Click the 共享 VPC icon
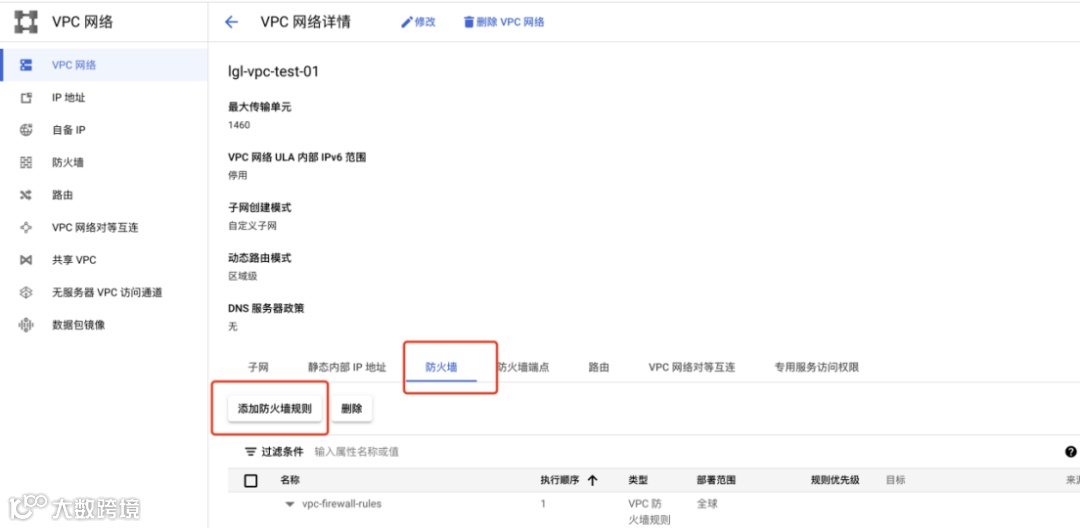1080x528 pixels. point(25,260)
